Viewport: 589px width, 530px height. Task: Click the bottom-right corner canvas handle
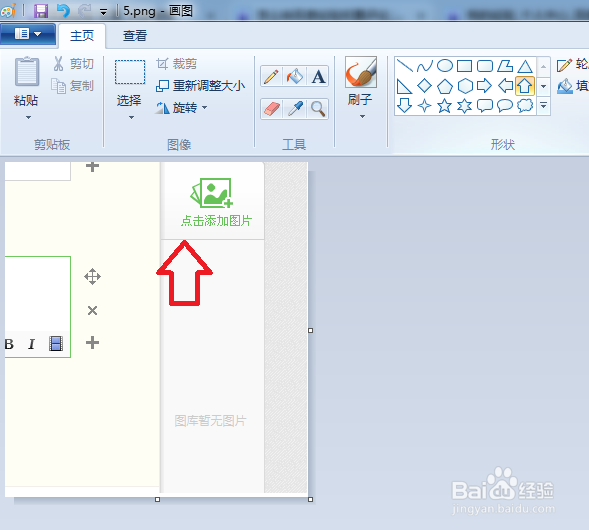point(311,500)
